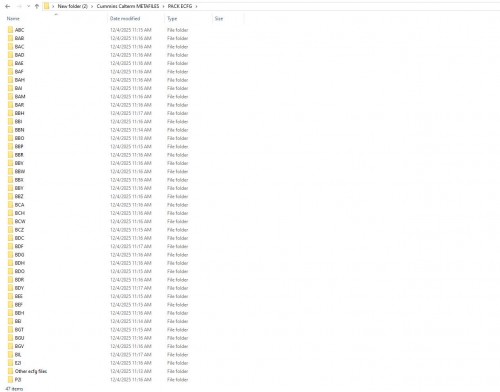The image size is (500, 392).
Task: Sort by the Name column header
Action: (13, 19)
